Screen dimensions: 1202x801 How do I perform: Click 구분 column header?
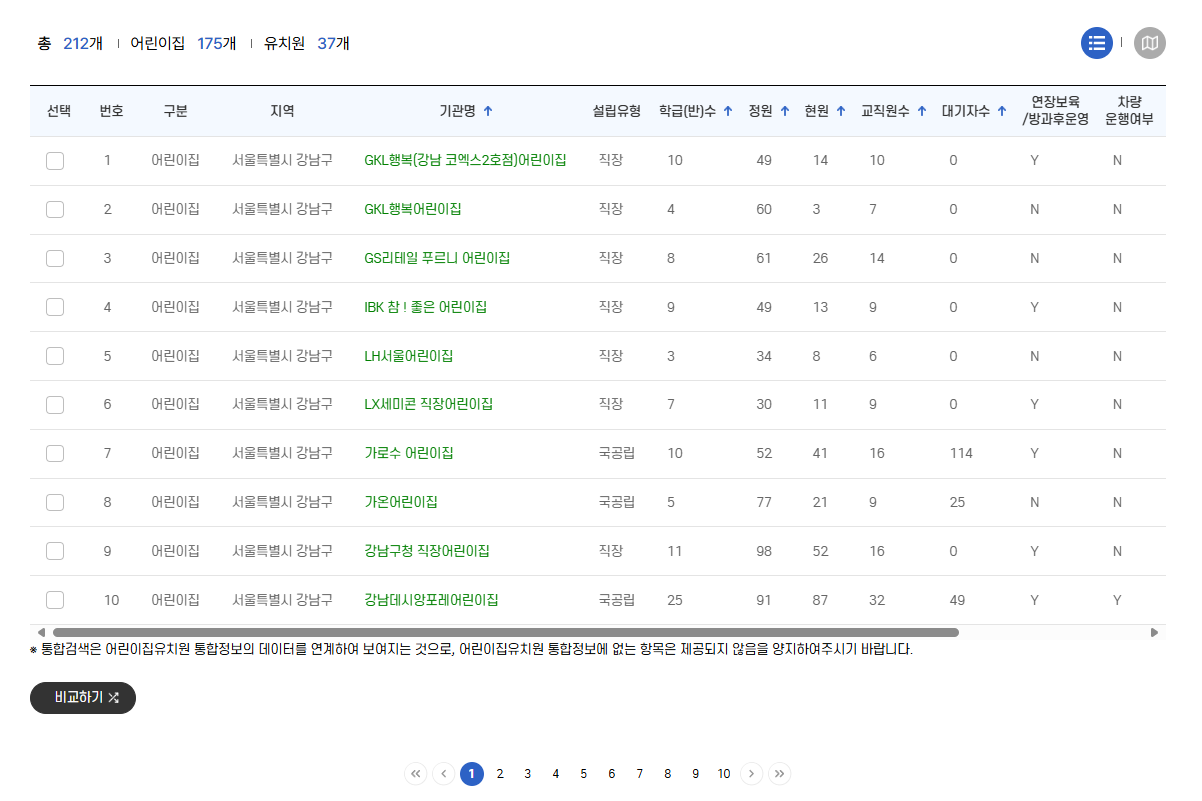click(176, 111)
